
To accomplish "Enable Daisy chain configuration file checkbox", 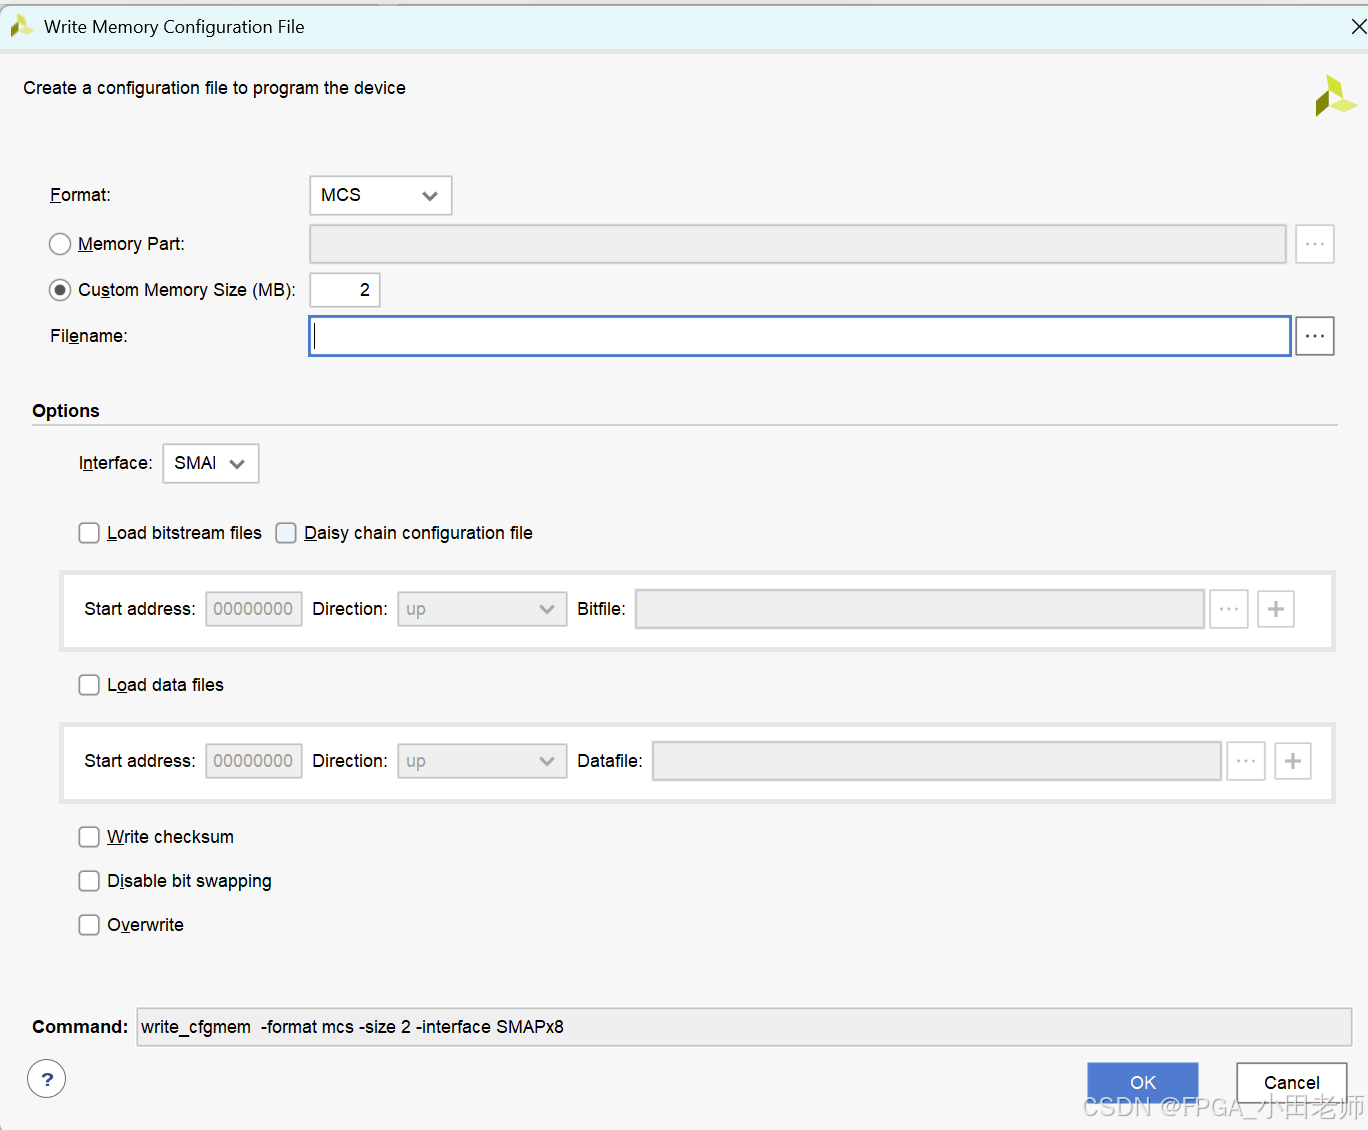I will (286, 533).
